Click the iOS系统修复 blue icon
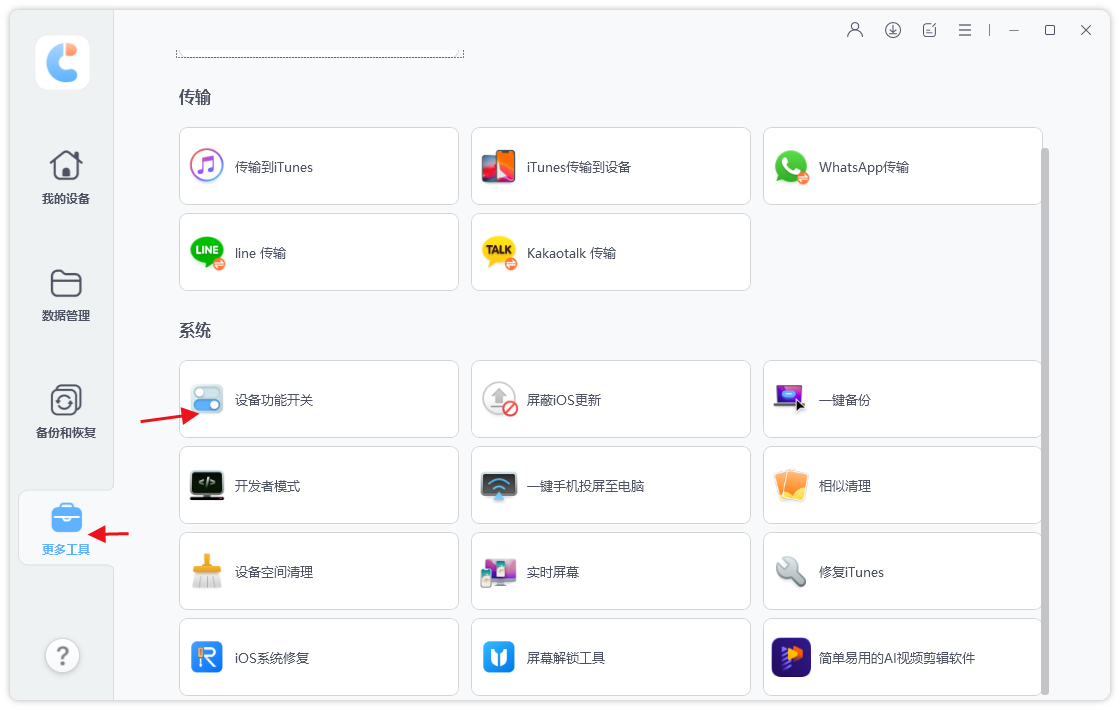This screenshot has height=710, width=1120. click(207, 657)
